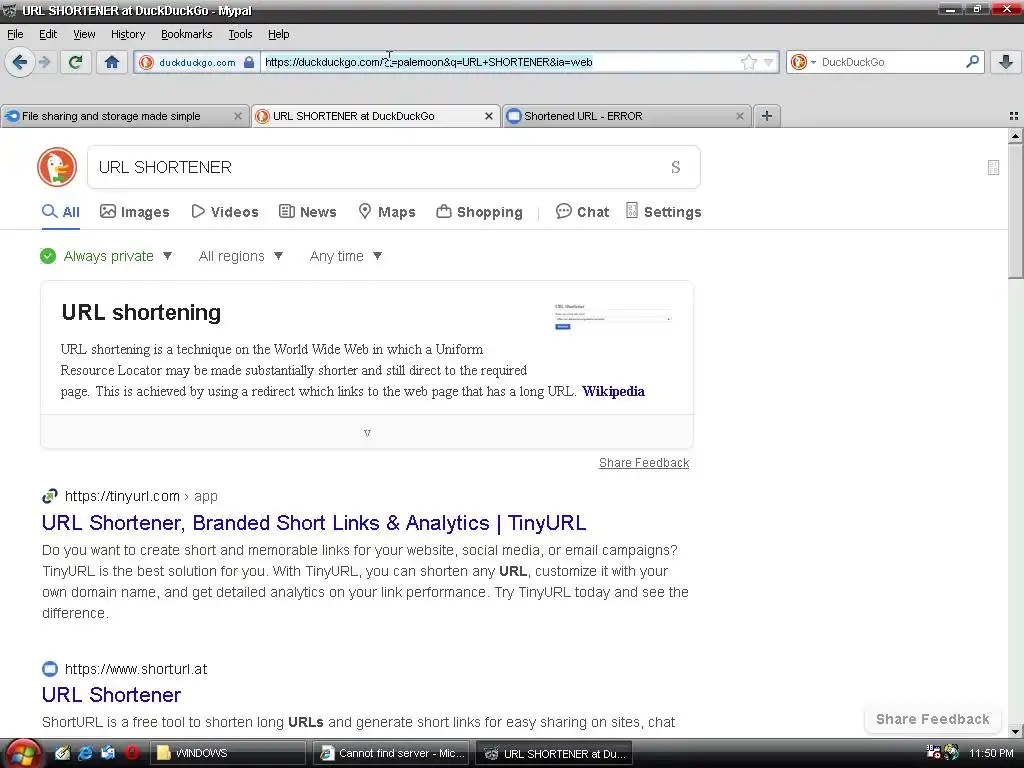Viewport: 1024px width, 768px height.
Task: Click the forward navigation arrow
Action: click(x=45, y=62)
